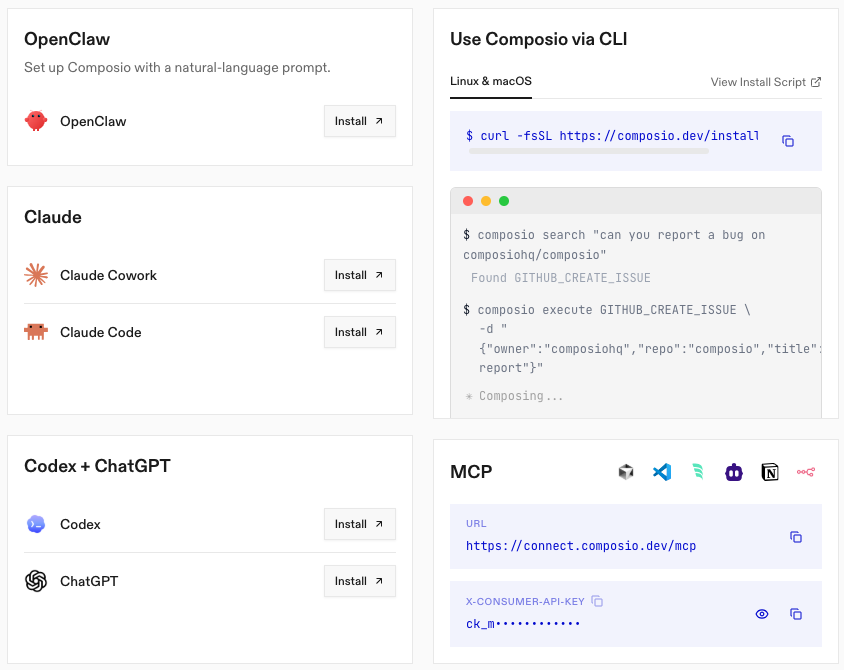Copy the curl install command
The image size is (844, 670).
point(788,141)
